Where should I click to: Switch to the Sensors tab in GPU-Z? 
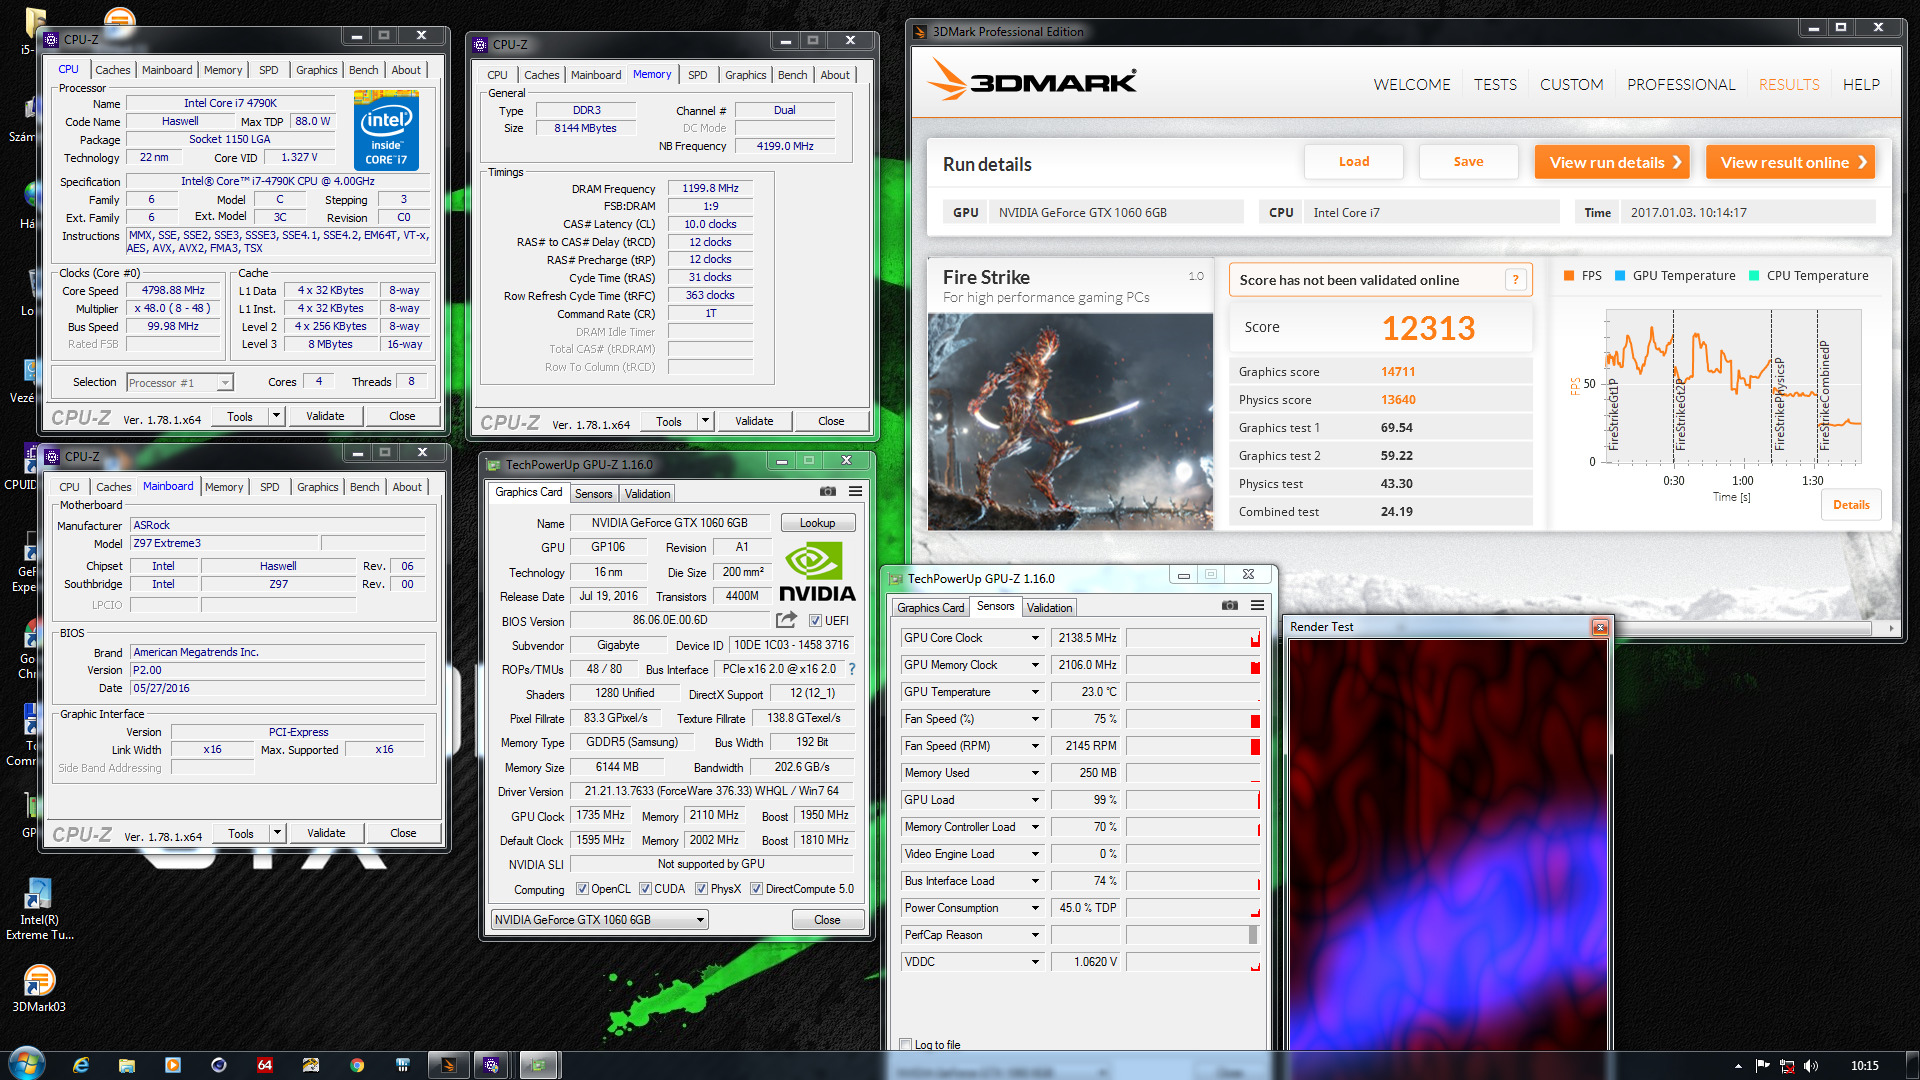tap(593, 494)
